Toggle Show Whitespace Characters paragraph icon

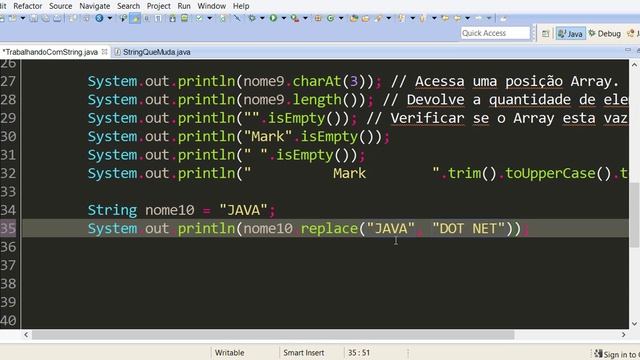158,18
